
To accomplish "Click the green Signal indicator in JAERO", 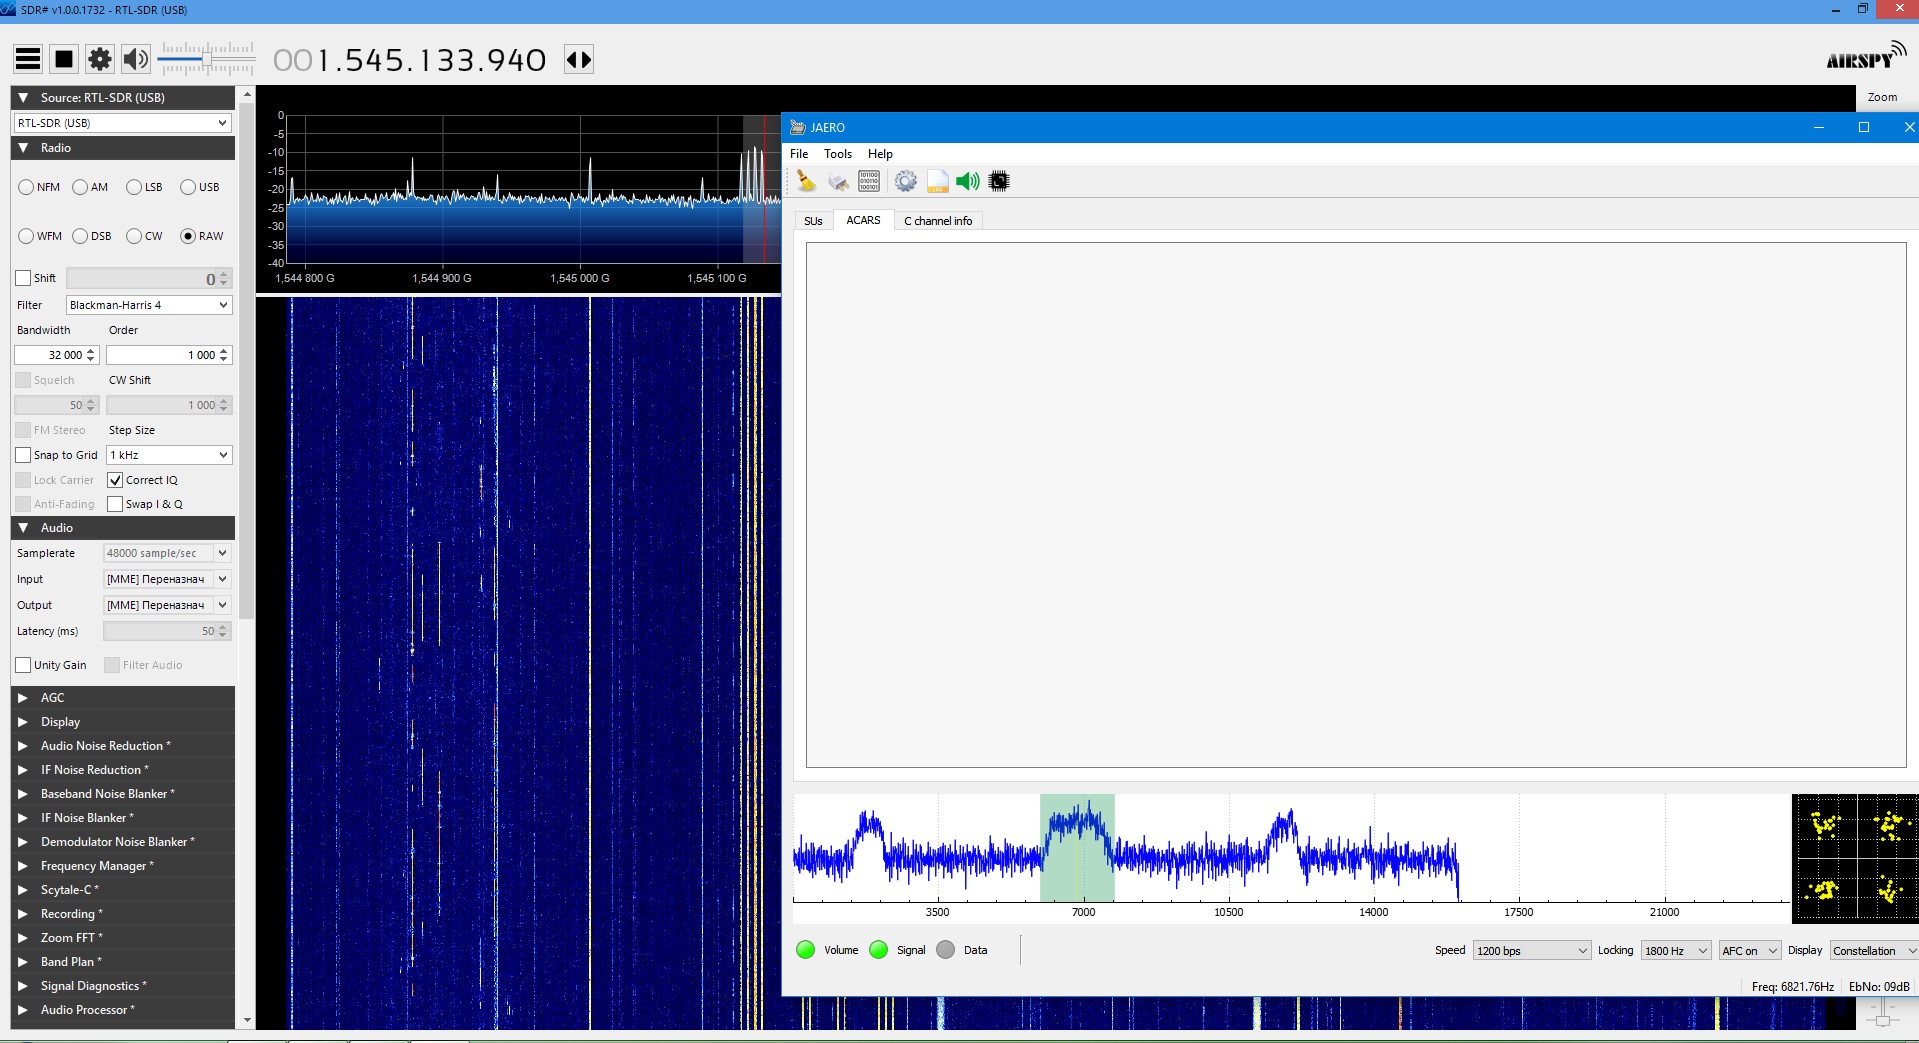I will (878, 950).
